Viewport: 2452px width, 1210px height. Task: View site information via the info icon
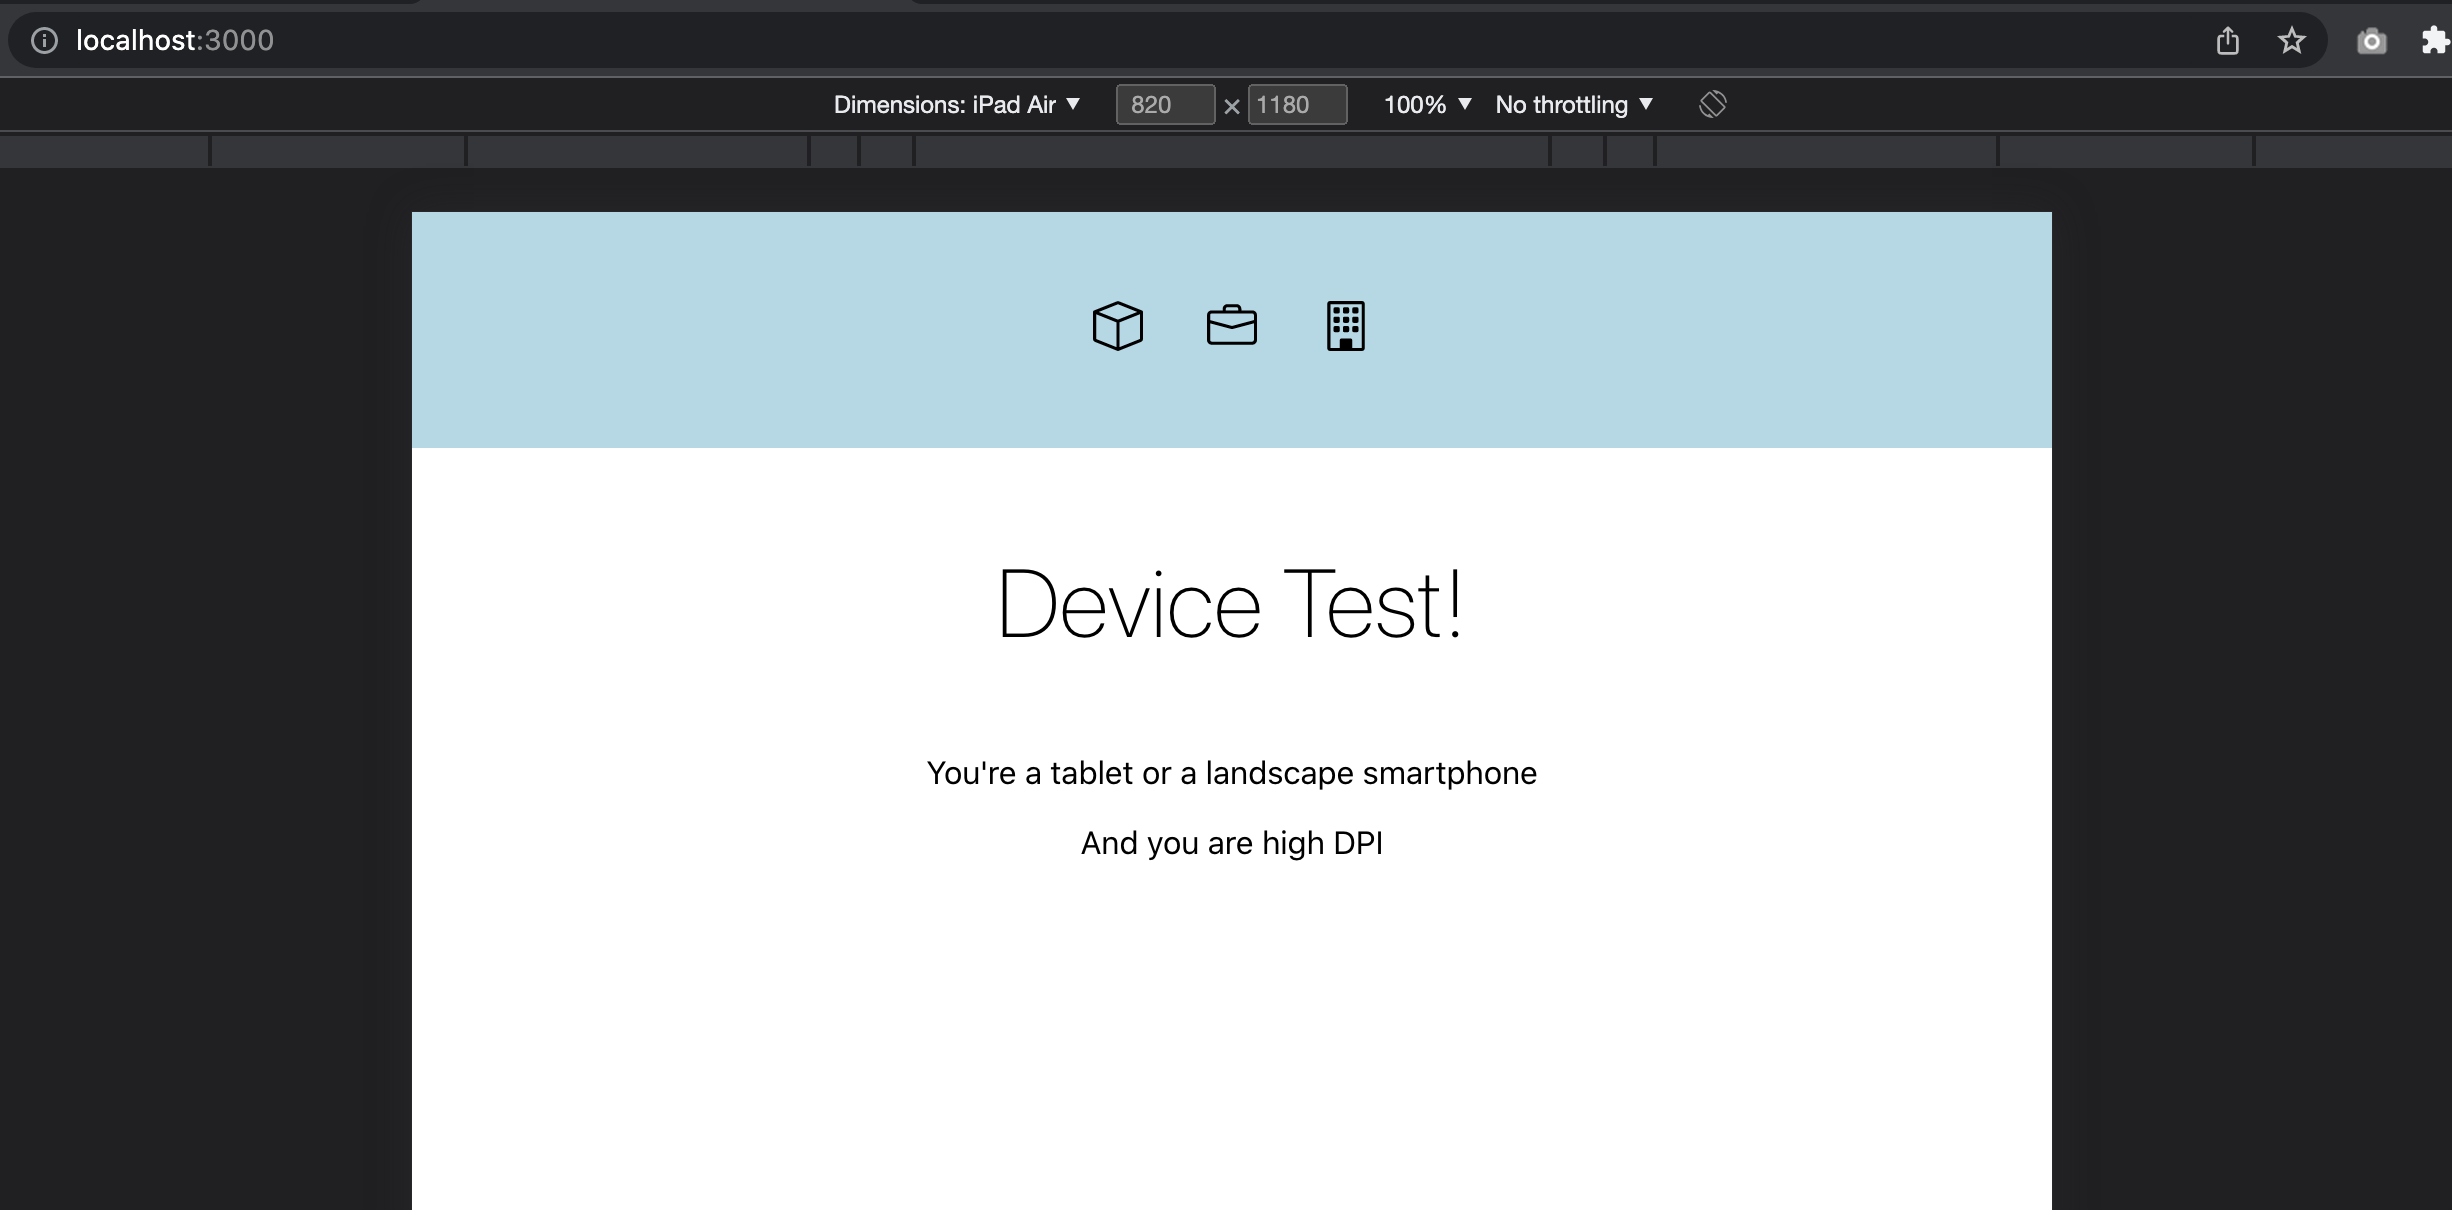pyautogui.click(x=44, y=40)
